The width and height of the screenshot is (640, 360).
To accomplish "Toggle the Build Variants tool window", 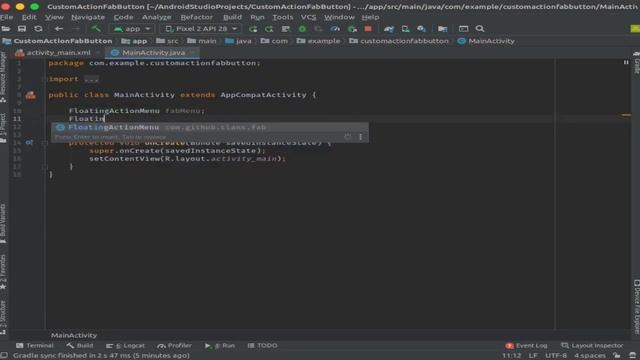I will tap(3, 223).
